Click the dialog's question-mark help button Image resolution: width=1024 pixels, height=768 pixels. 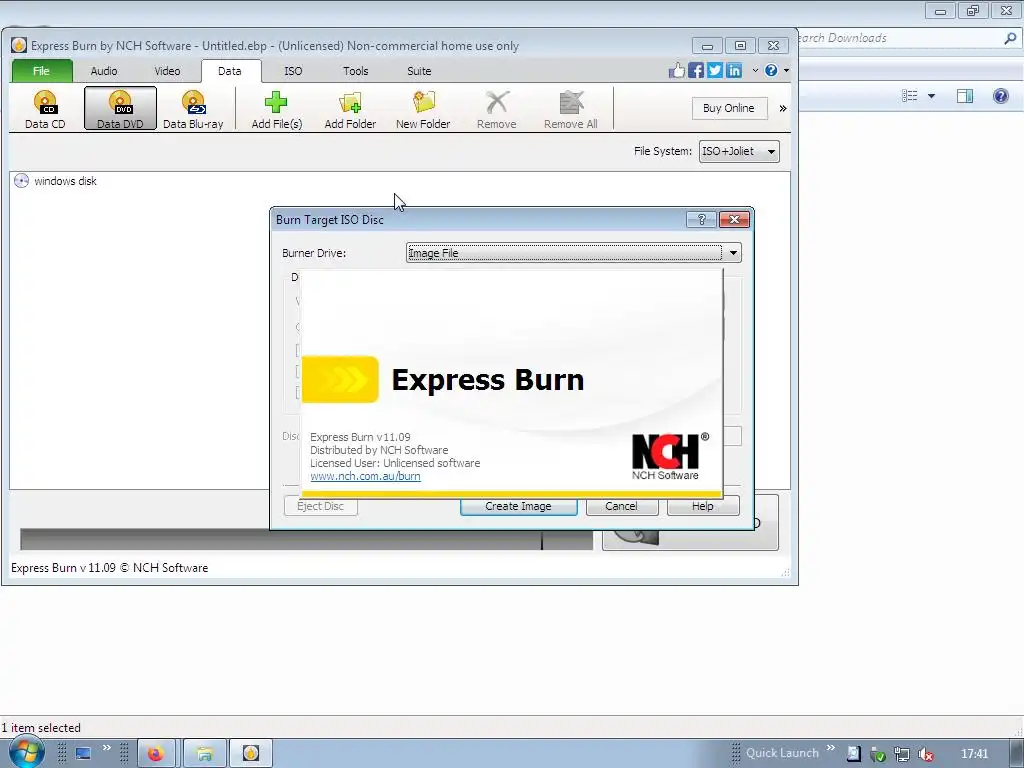pyautogui.click(x=701, y=219)
